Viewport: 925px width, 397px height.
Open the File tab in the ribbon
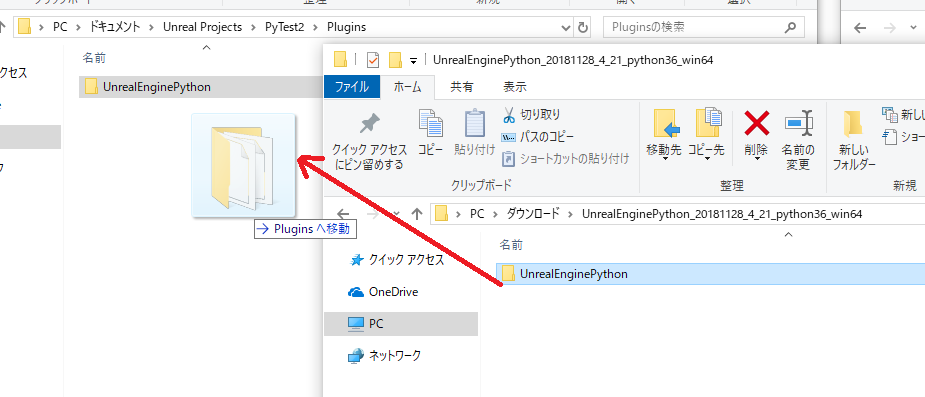(x=352, y=87)
